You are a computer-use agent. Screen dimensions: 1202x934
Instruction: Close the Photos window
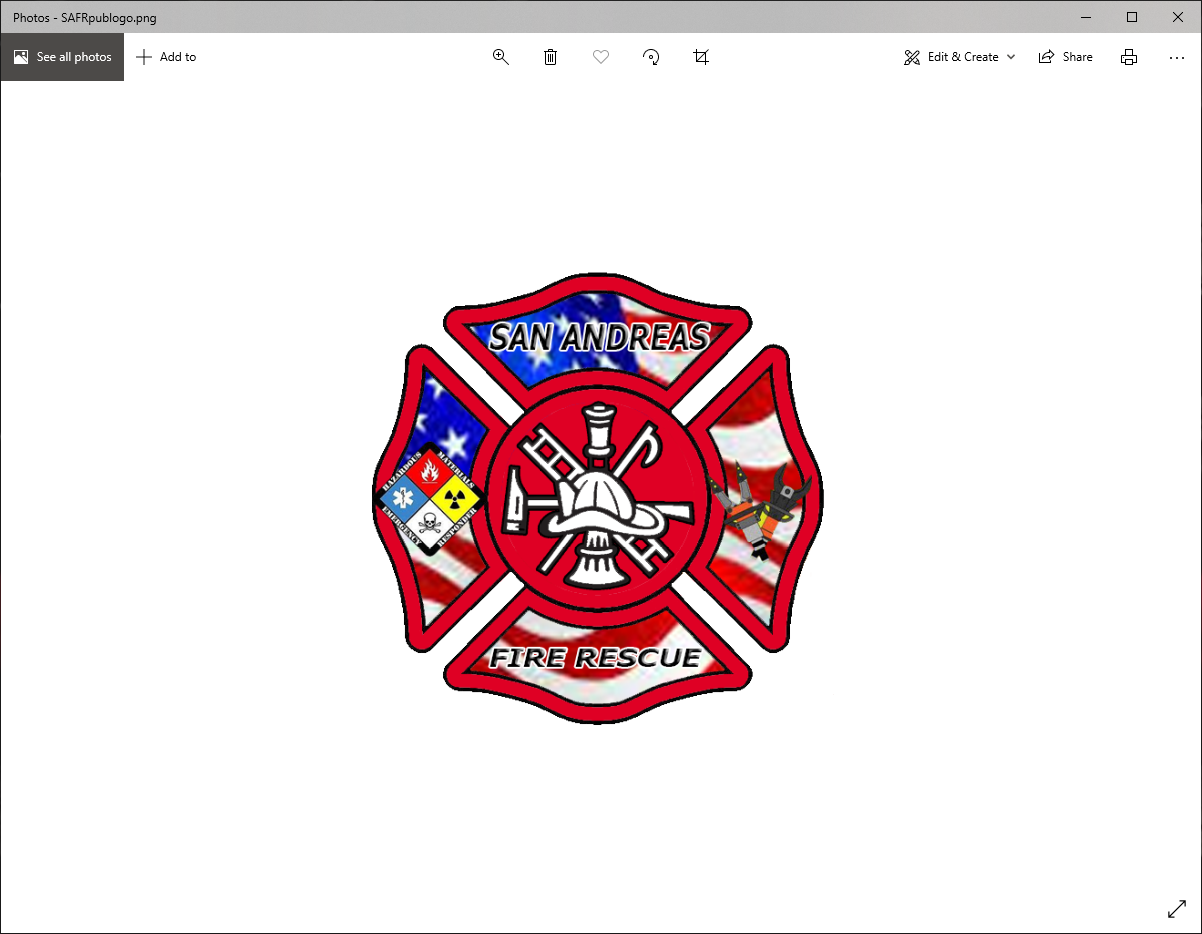1178,17
